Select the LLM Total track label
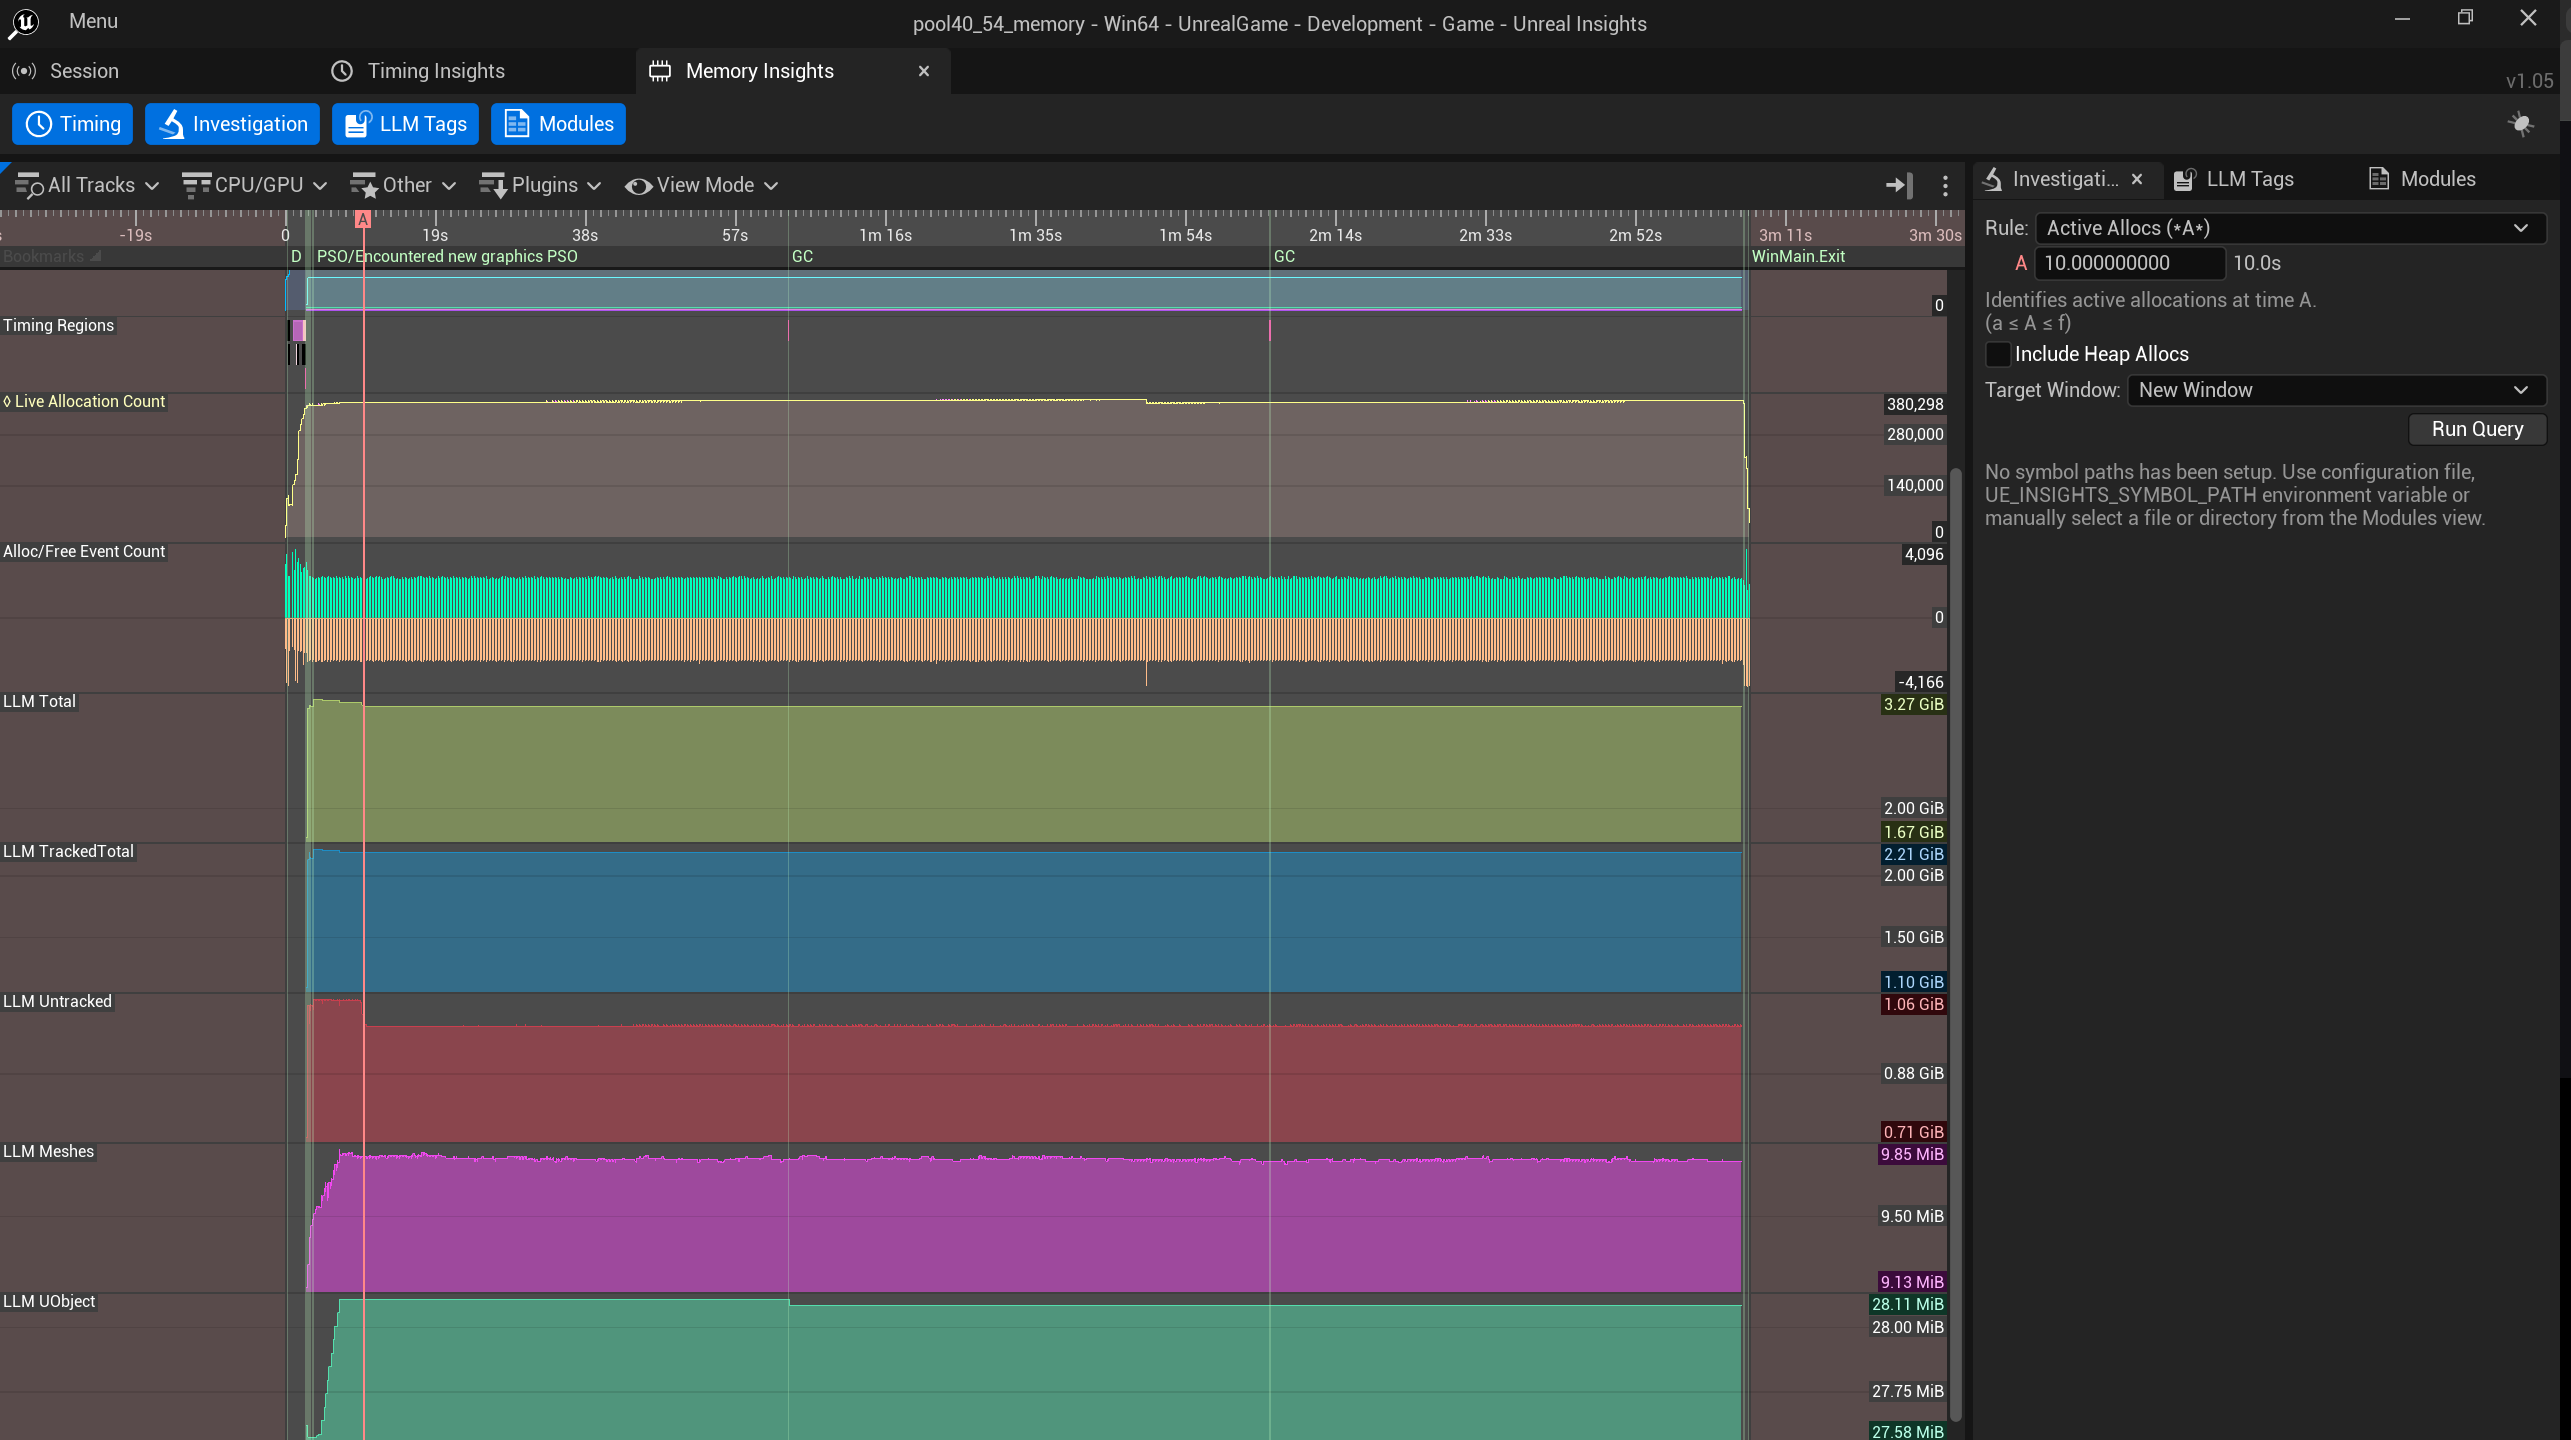2571x1440 pixels. (39, 702)
